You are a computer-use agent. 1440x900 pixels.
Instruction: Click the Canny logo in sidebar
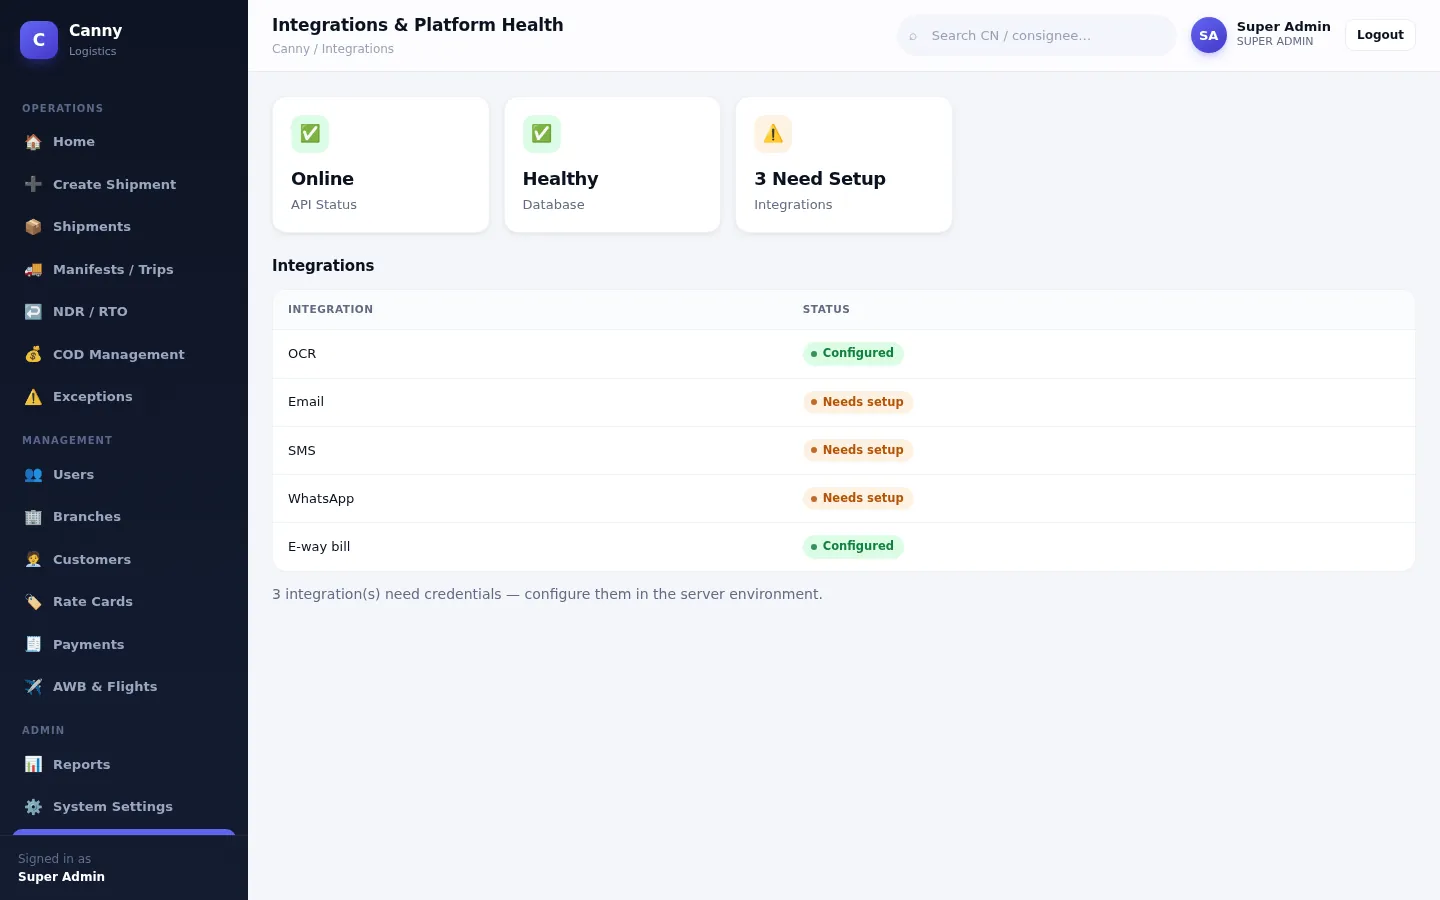click(39, 40)
